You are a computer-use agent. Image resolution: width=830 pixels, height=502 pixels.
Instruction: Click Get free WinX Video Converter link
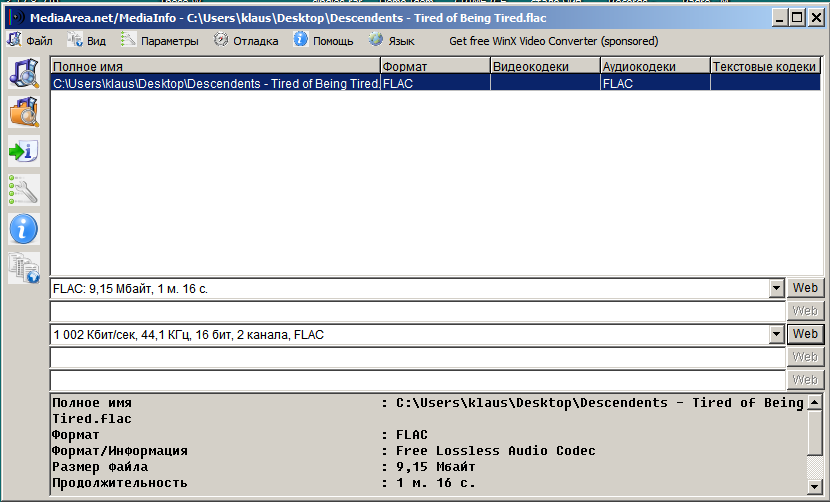[x=554, y=41]
